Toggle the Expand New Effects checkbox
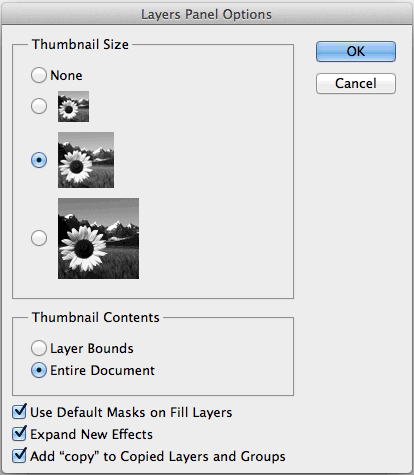The width and height of the screenshot is (414, 475). pyautogui.click(x=19, y=433)
